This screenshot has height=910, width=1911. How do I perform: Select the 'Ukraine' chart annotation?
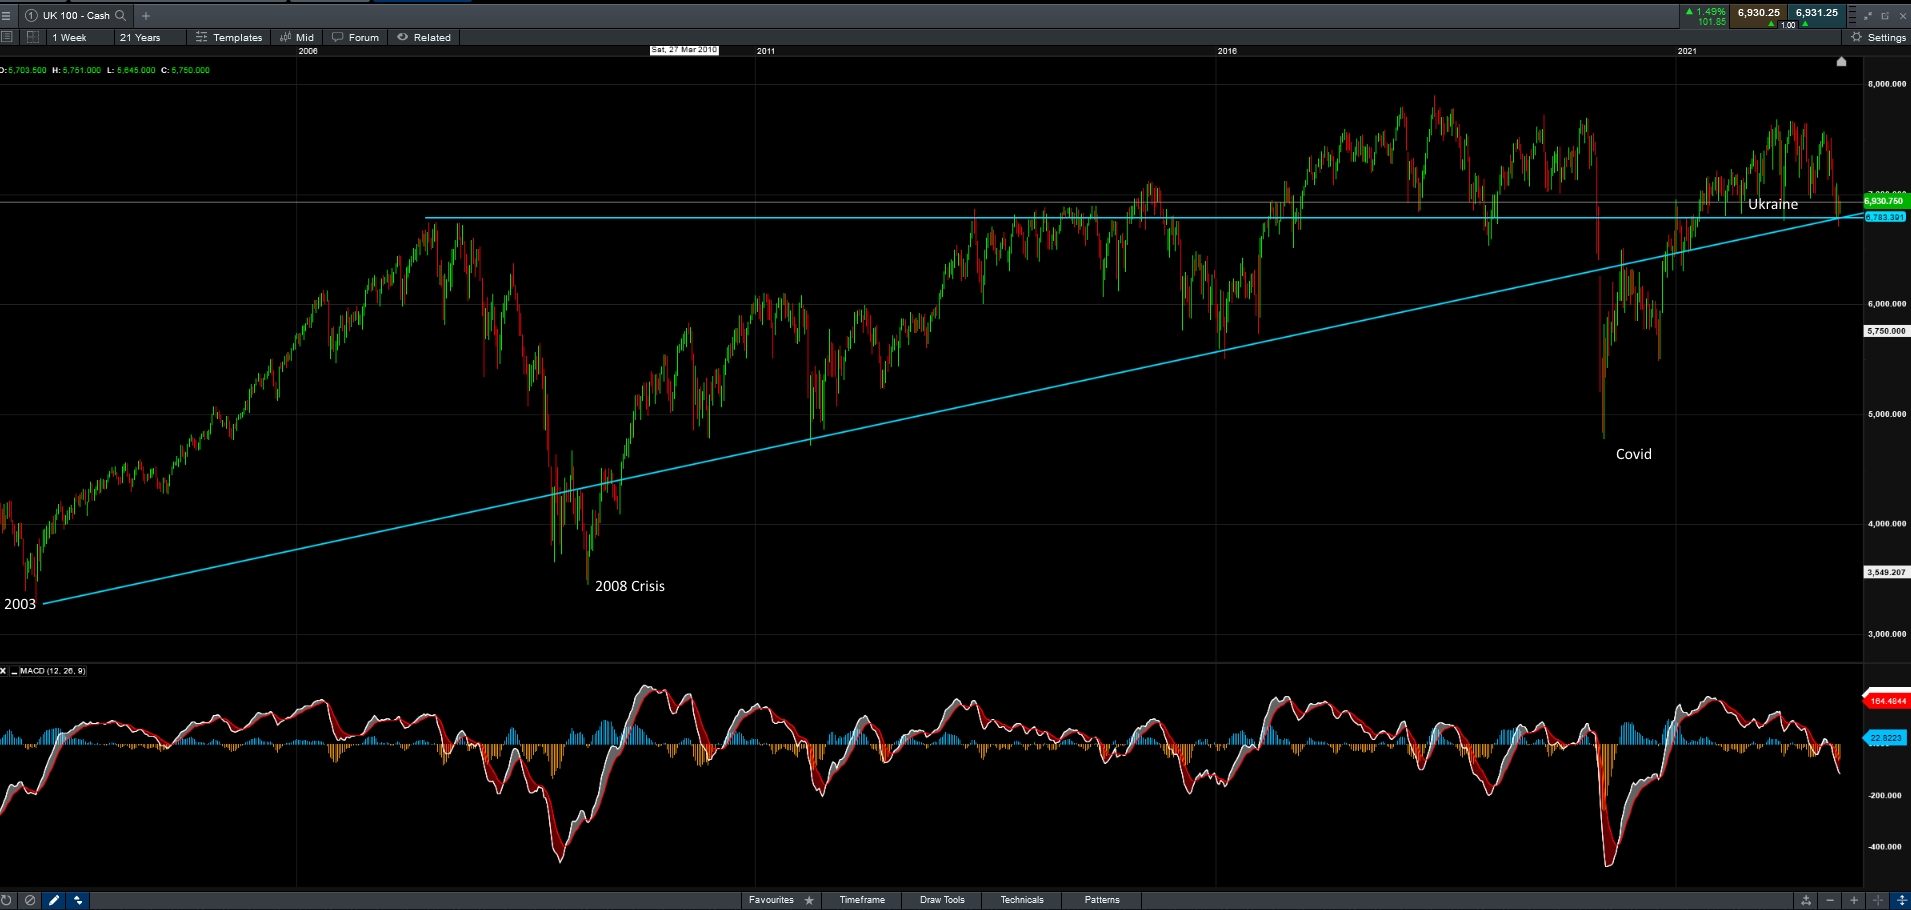click(x=1773, y=204)
